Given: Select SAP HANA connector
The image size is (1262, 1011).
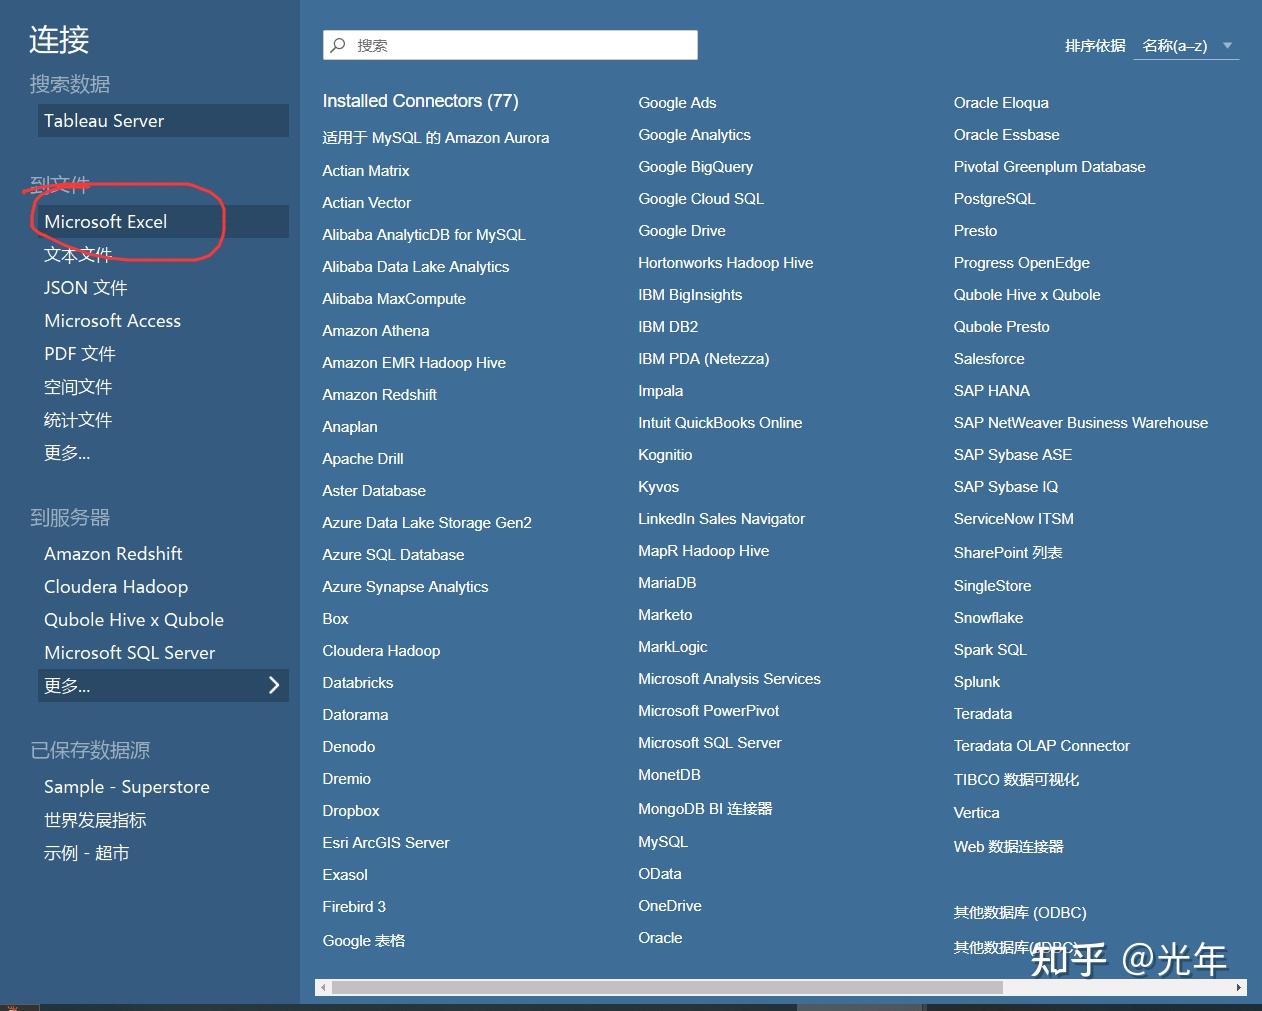Looking at the screenshot, I should click(x=991, y=391).
